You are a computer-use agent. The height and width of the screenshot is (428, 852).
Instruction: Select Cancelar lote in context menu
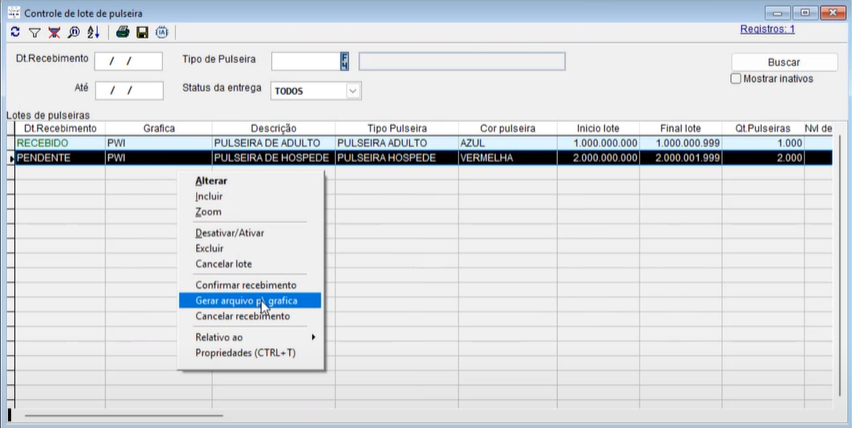pos(223,264)
